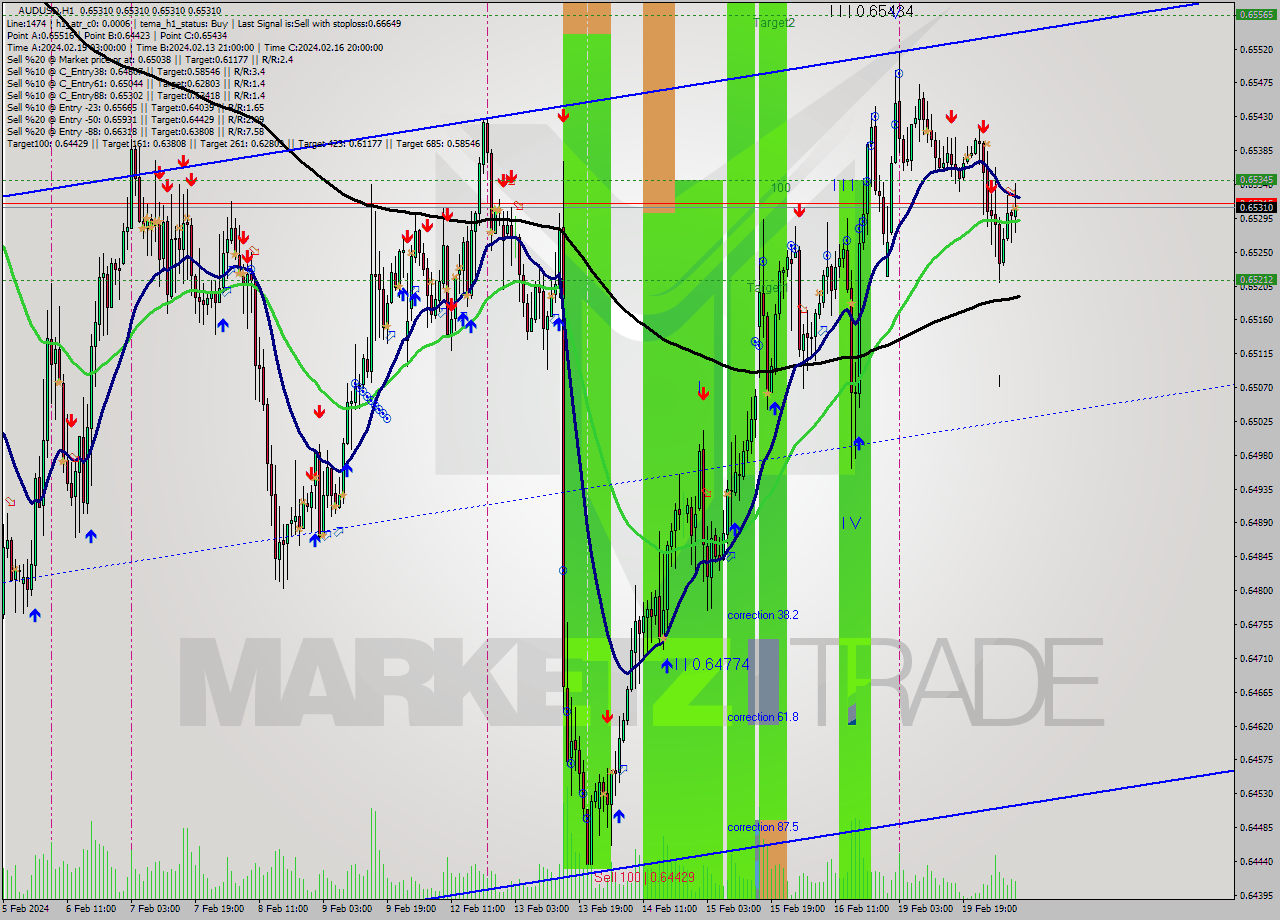
Task: Select the '14 Feb 11:00' time axis label
Action: coord(669,910)
